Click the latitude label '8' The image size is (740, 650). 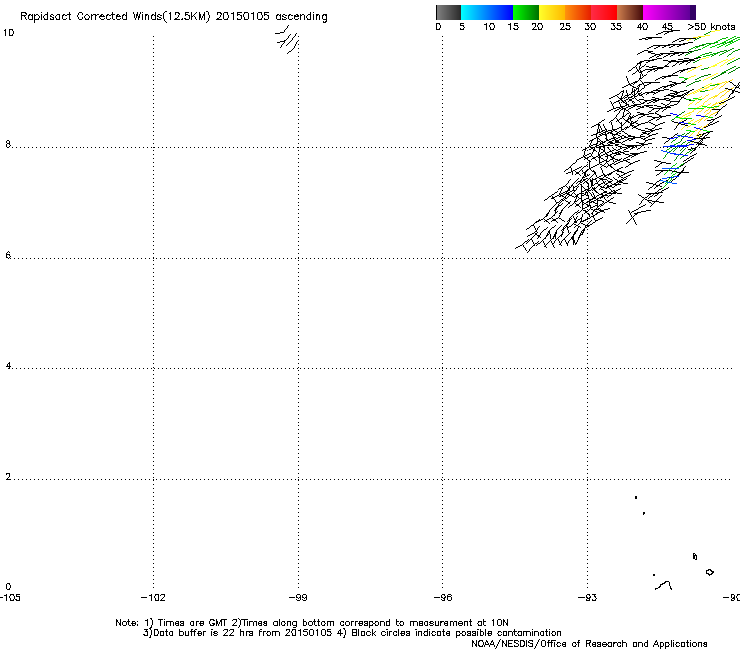coord(8,144)
